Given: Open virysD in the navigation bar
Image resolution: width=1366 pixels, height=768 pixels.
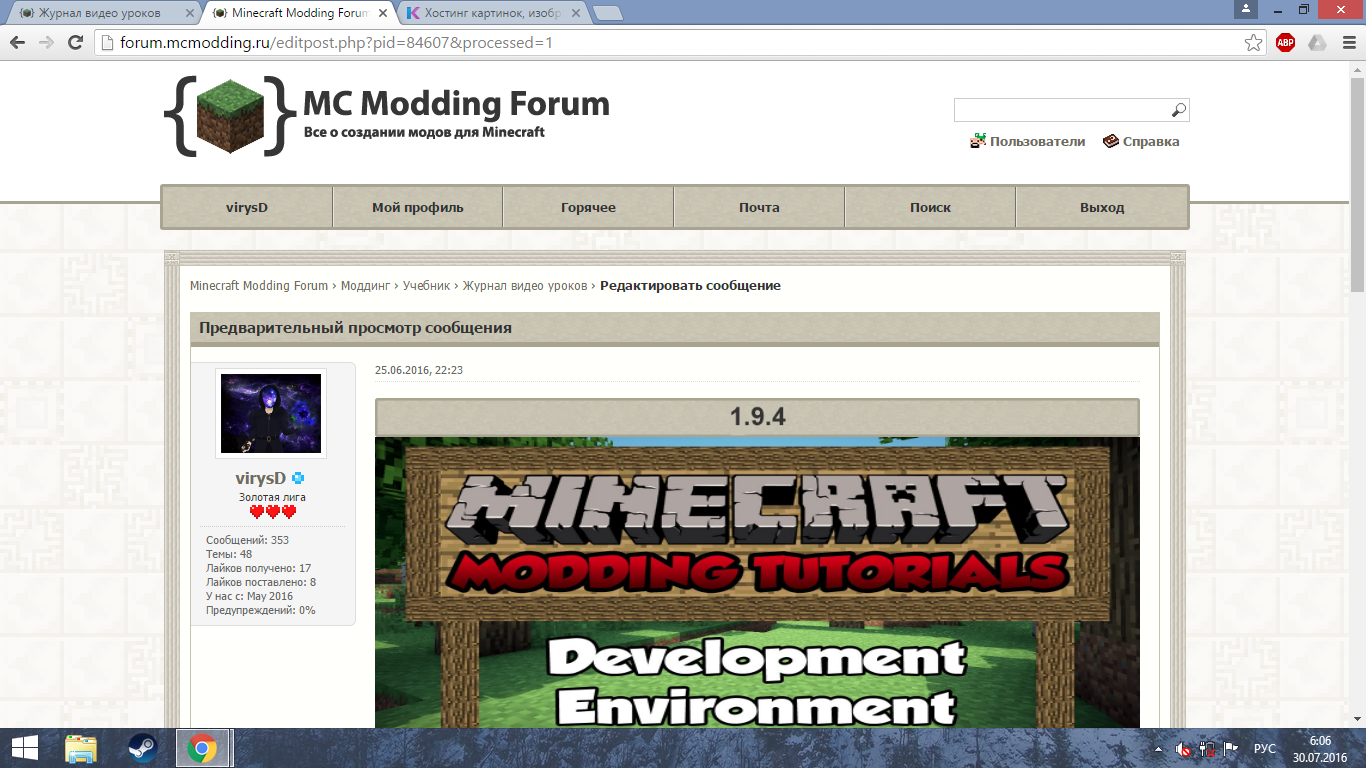Looking at the screenshot, I should click(247, 208).
